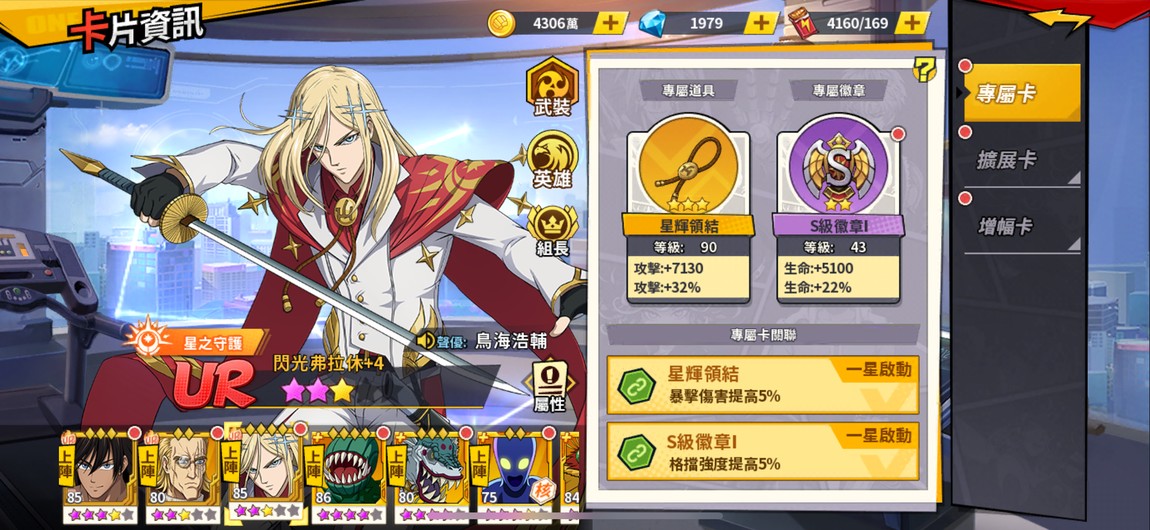This screenshot has height=530, width=1150.
Task: Tap the 組長 crown icon
Action: tap(552, 230)
